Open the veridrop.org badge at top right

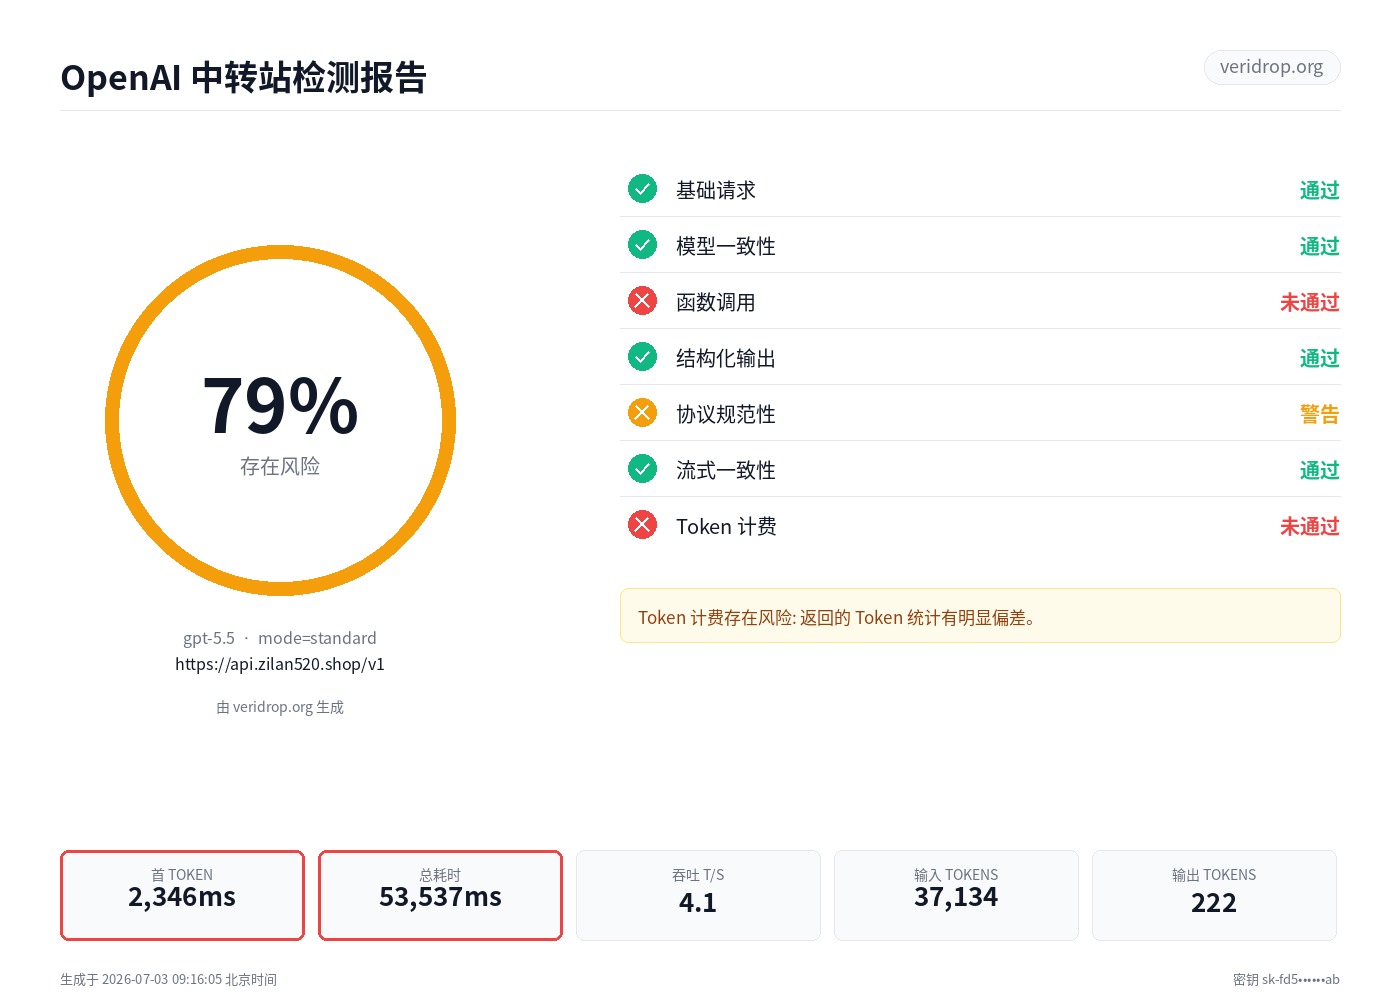(x=1271, y=67)
